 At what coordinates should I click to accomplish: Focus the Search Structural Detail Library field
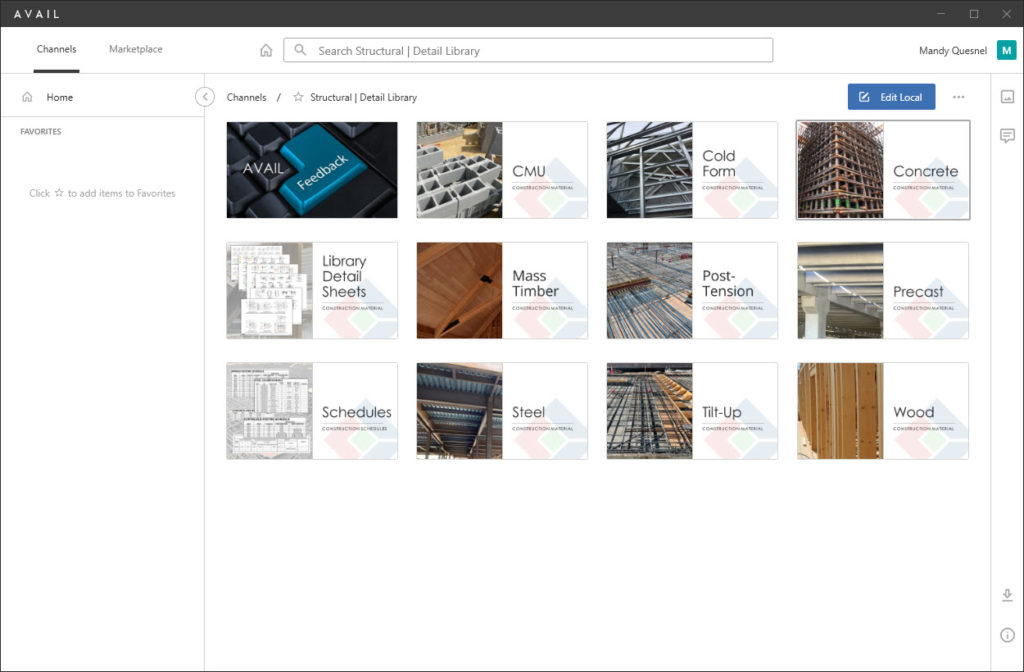(528, 50)
